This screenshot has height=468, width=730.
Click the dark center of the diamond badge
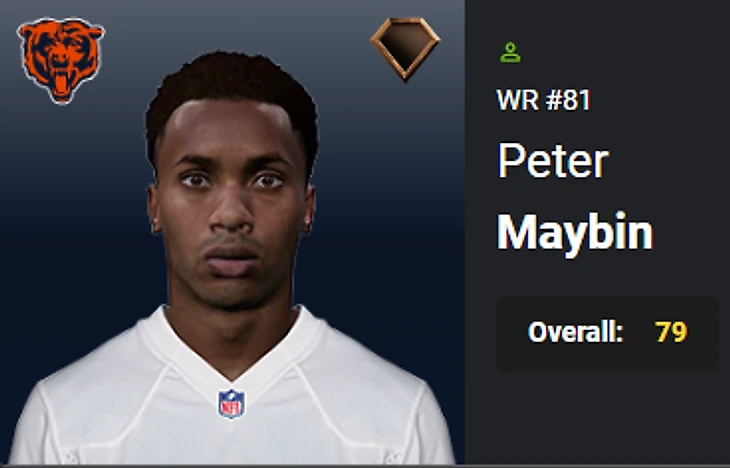click(405, 45)
